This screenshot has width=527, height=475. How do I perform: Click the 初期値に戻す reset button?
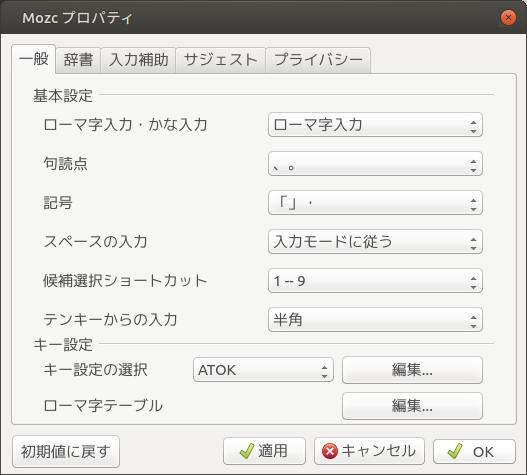66,451
